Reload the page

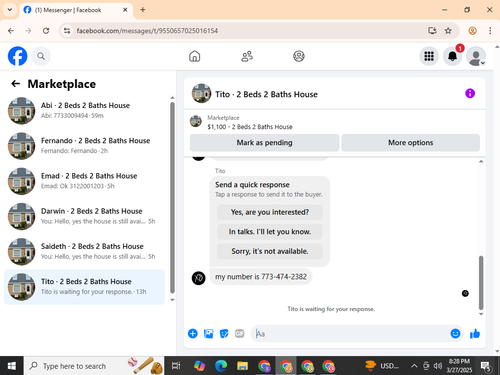(x=46, y=31)
